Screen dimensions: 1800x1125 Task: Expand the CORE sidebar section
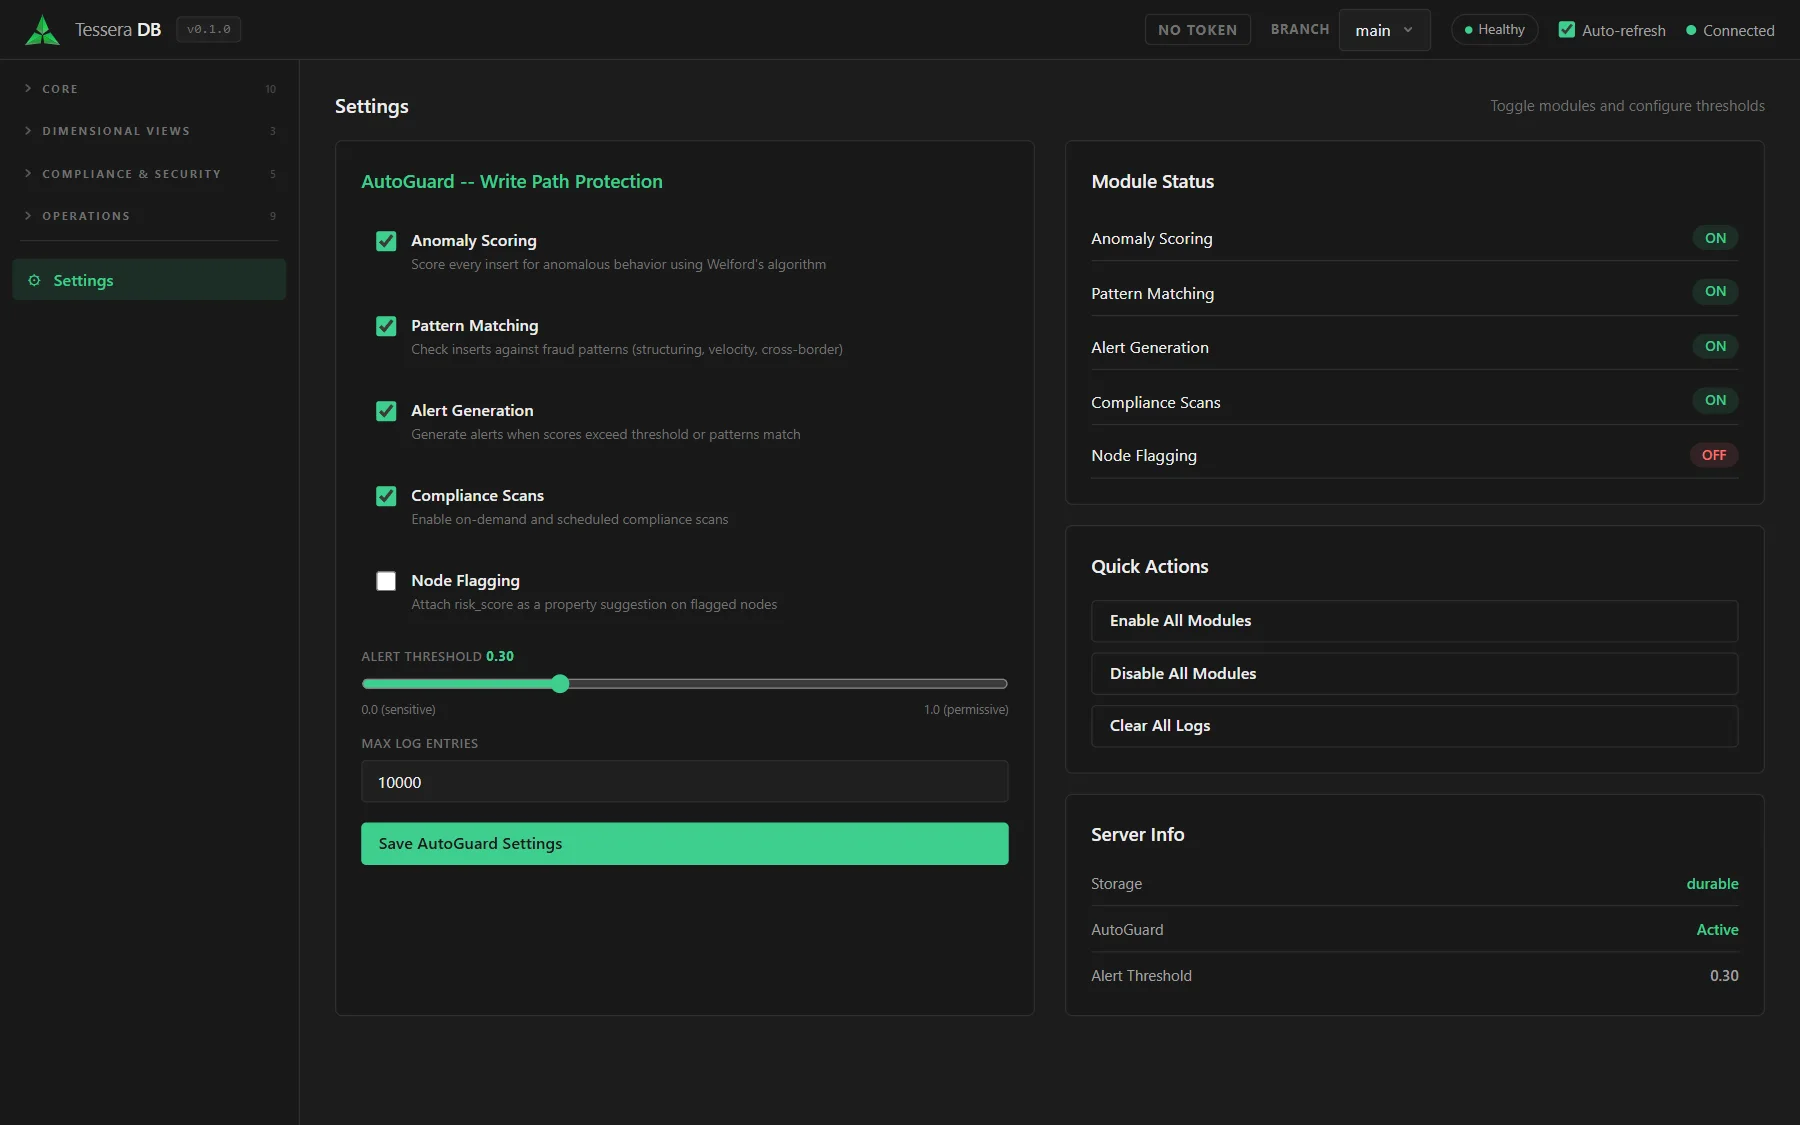tap(150, 89)
